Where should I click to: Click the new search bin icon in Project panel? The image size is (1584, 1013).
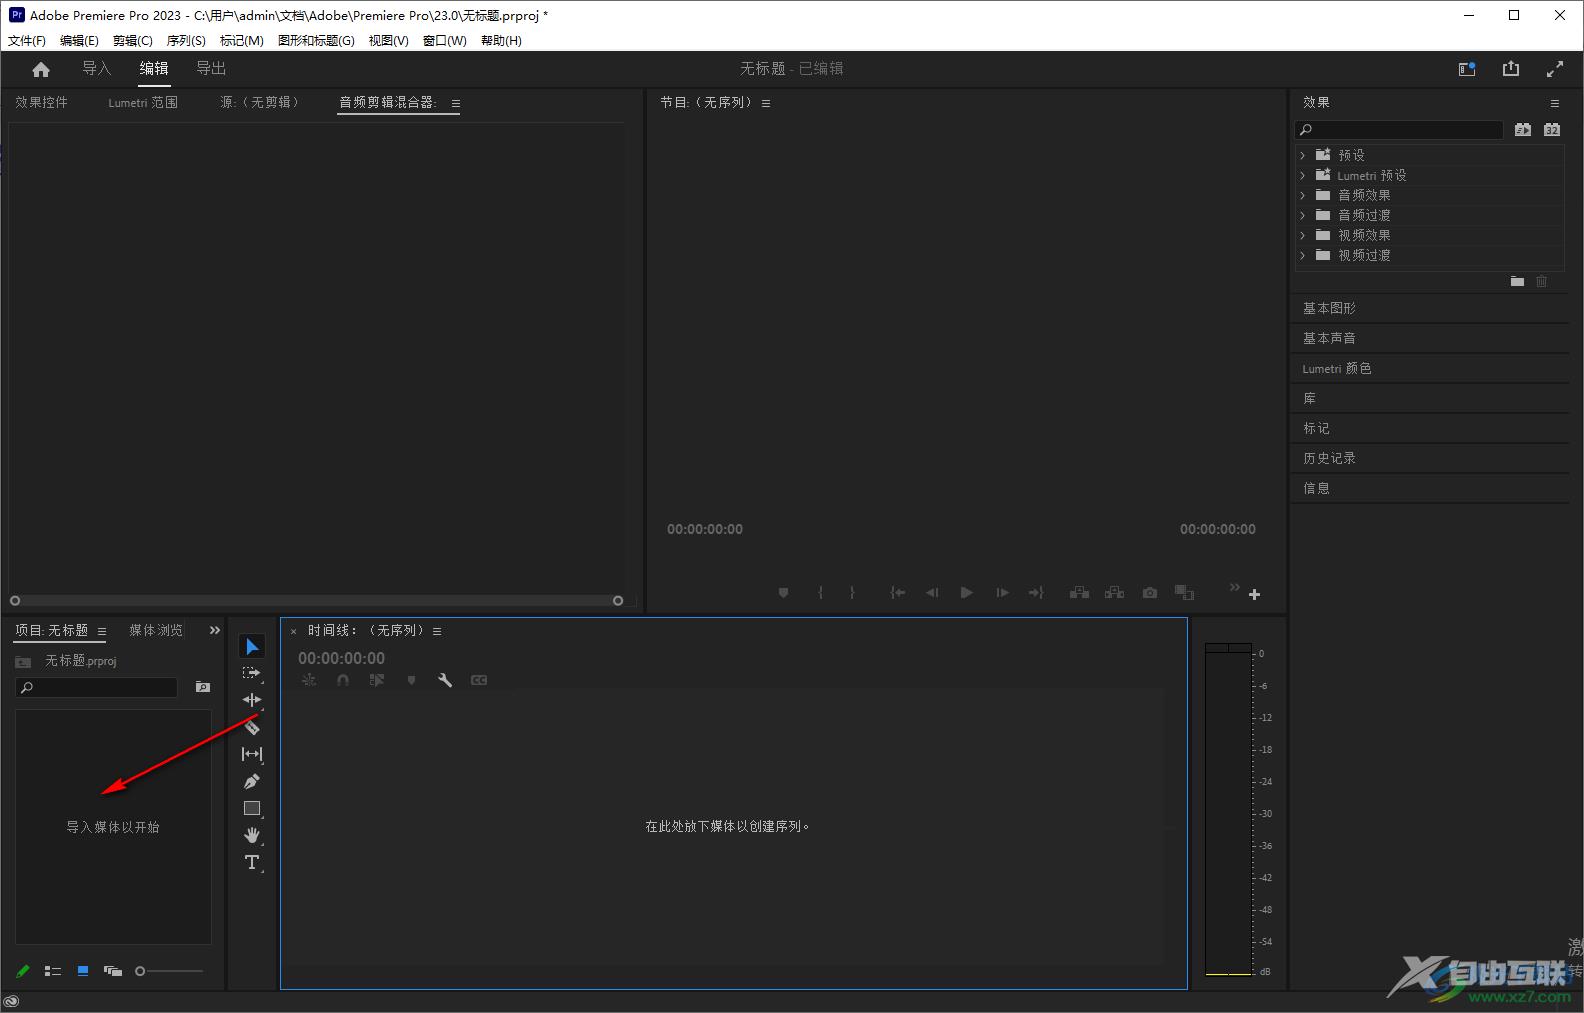(x=203, y=687)
